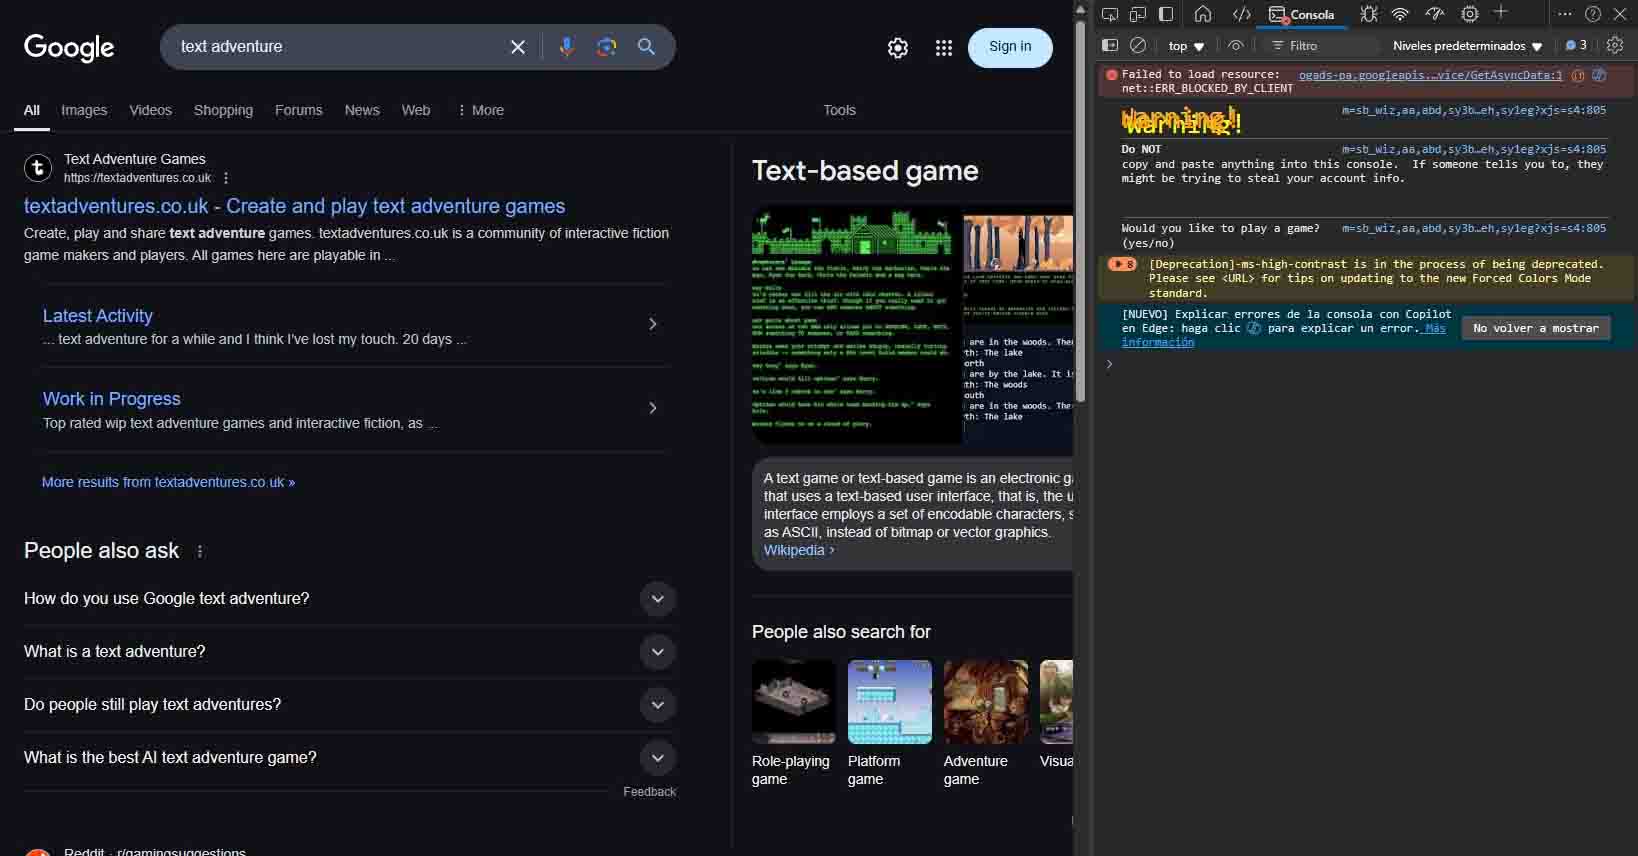Open the Platform game thumbnail
Viewport: 1638px width, 856px height.
coord(889,702)
